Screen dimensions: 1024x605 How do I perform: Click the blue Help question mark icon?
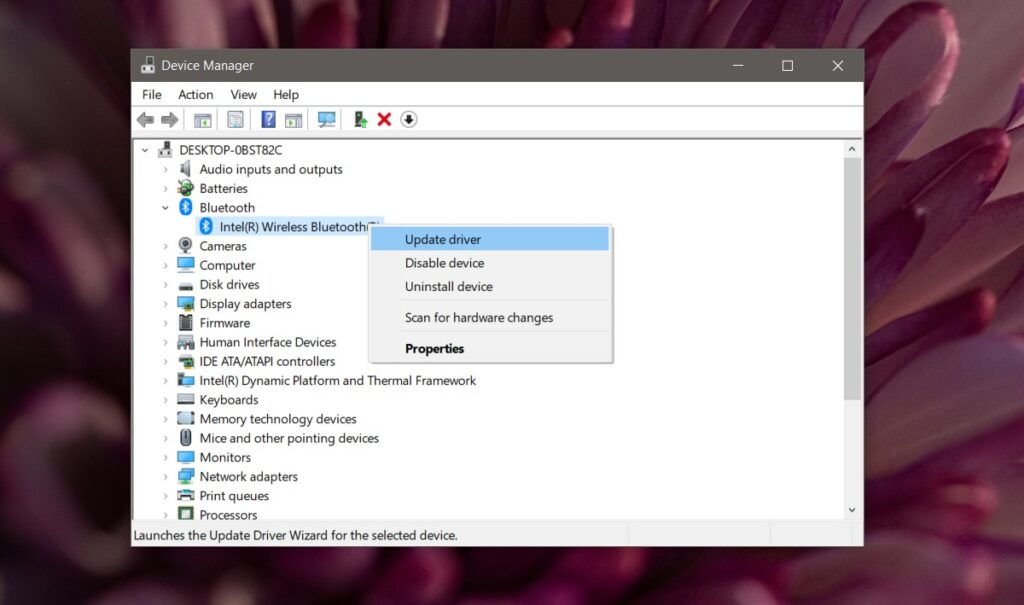[268, 120]
